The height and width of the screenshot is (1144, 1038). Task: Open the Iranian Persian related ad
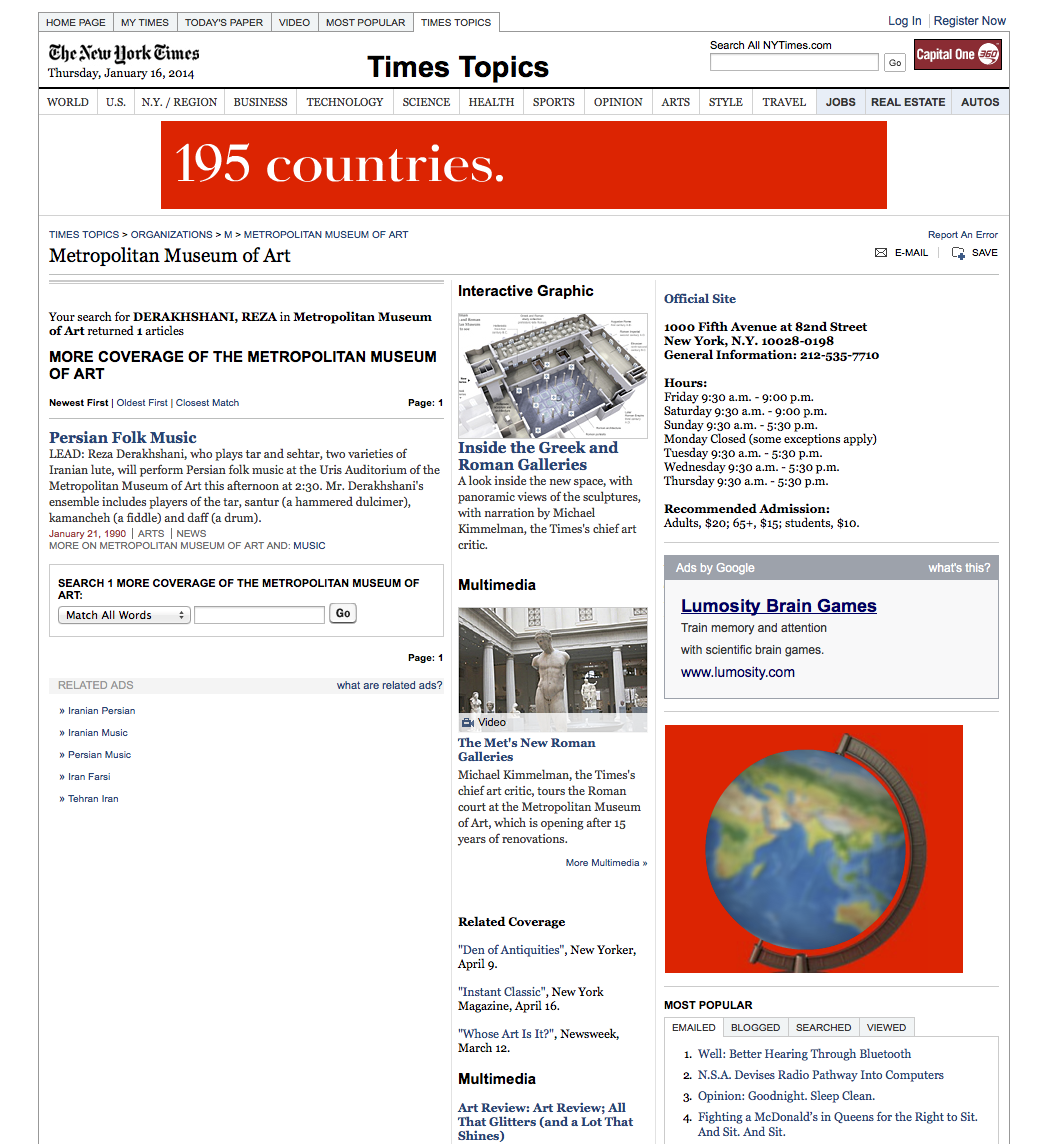pyautogui.click(x=101, y=711)
